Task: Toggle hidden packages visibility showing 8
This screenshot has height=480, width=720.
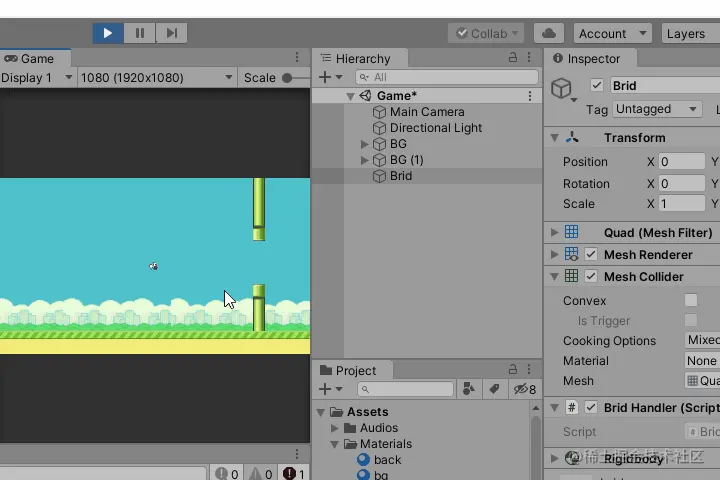Action: 524,389
